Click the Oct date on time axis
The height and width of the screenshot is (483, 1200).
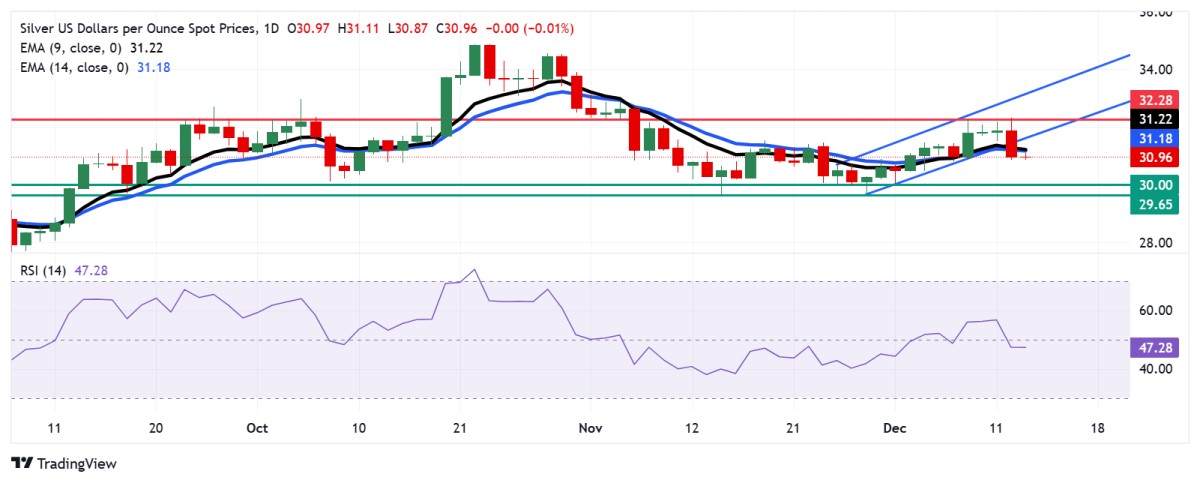pos(257,428)
